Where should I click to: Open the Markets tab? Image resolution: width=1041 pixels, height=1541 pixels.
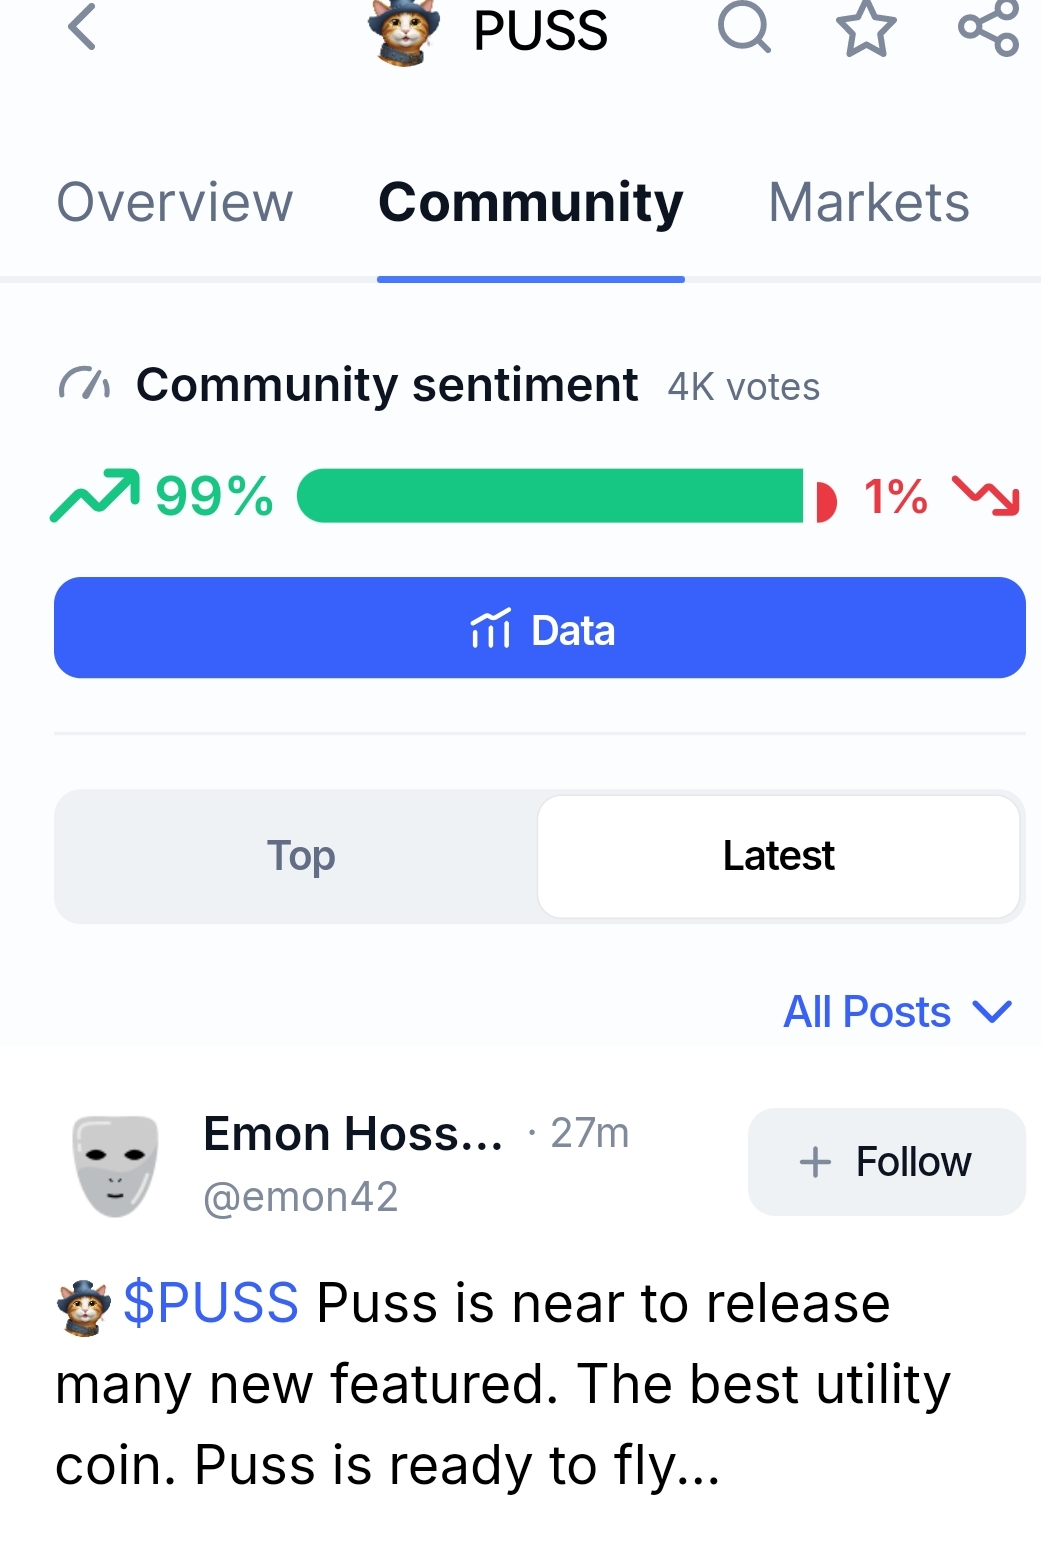pos(868,203)
